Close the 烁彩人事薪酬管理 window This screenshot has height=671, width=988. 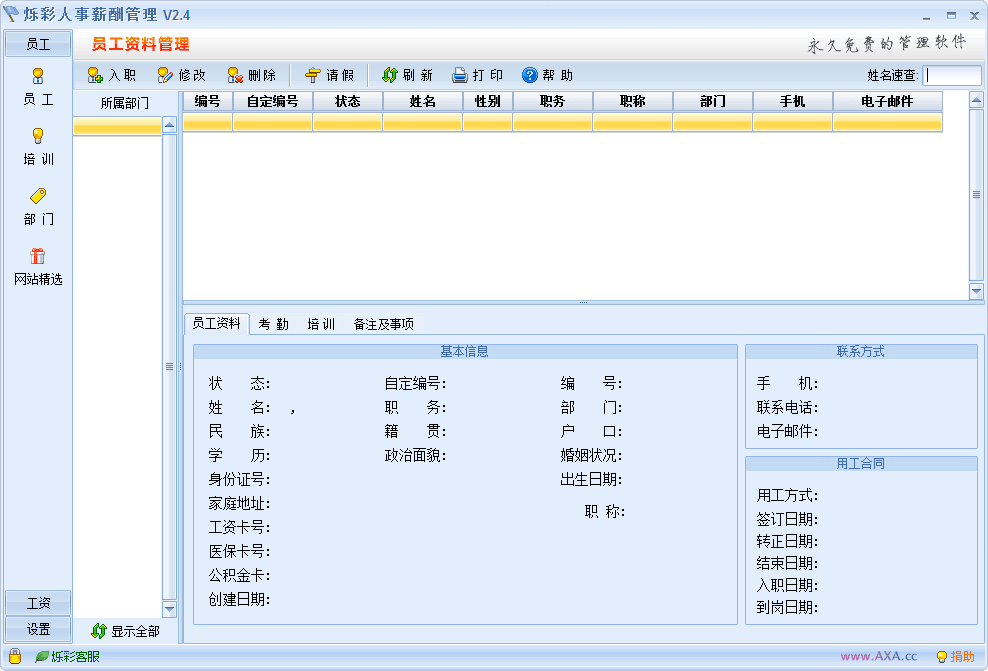click(974, 15)
